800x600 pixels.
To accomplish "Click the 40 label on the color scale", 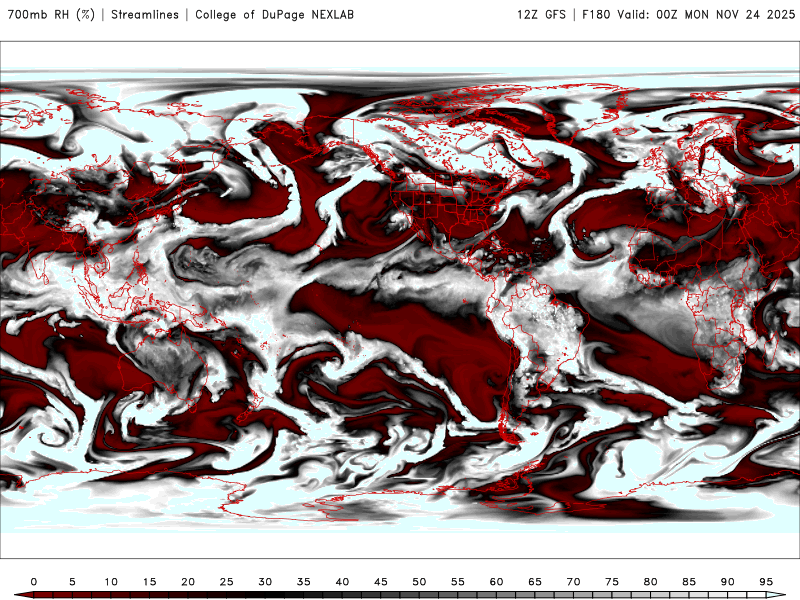I will [342, 582].
